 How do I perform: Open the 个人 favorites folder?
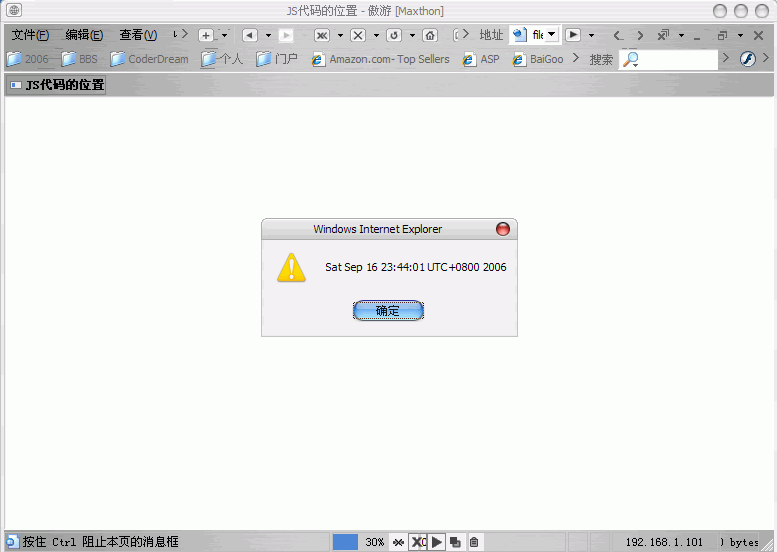(222, 59)
